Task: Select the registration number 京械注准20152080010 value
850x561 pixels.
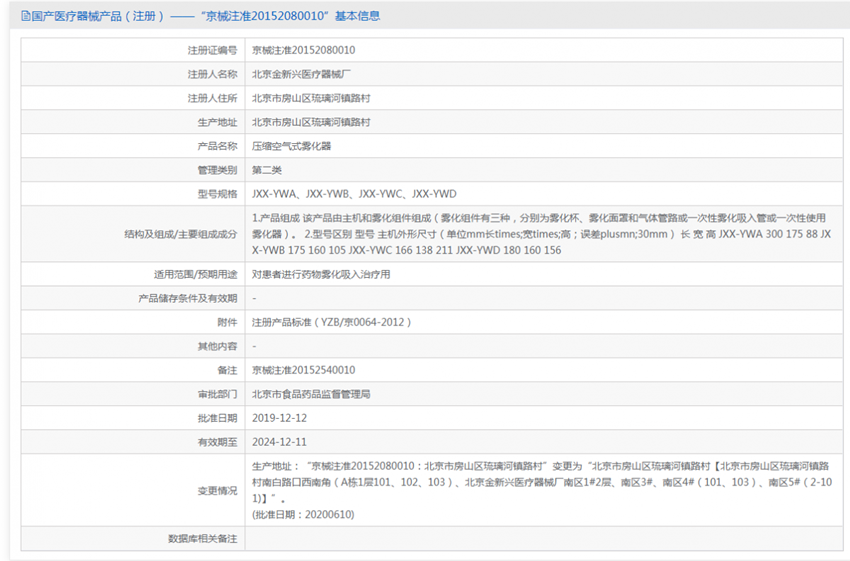Action: [x=303, y=50]
